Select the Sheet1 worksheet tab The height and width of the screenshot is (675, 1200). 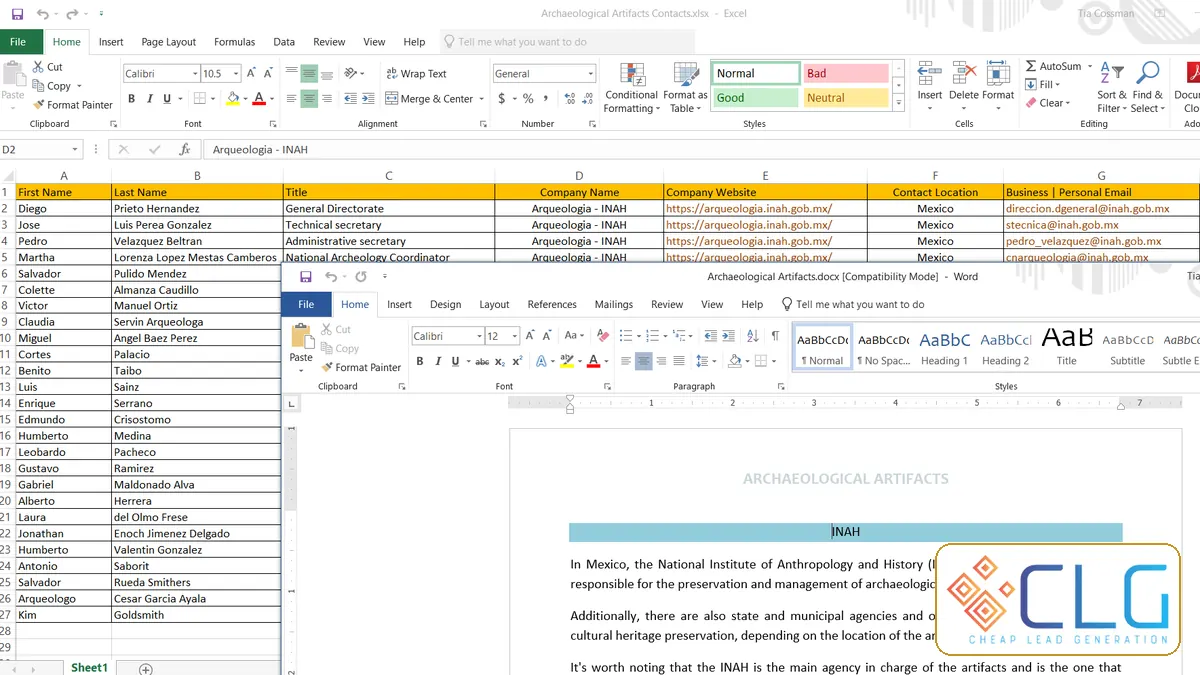click(x=88, y=667)
